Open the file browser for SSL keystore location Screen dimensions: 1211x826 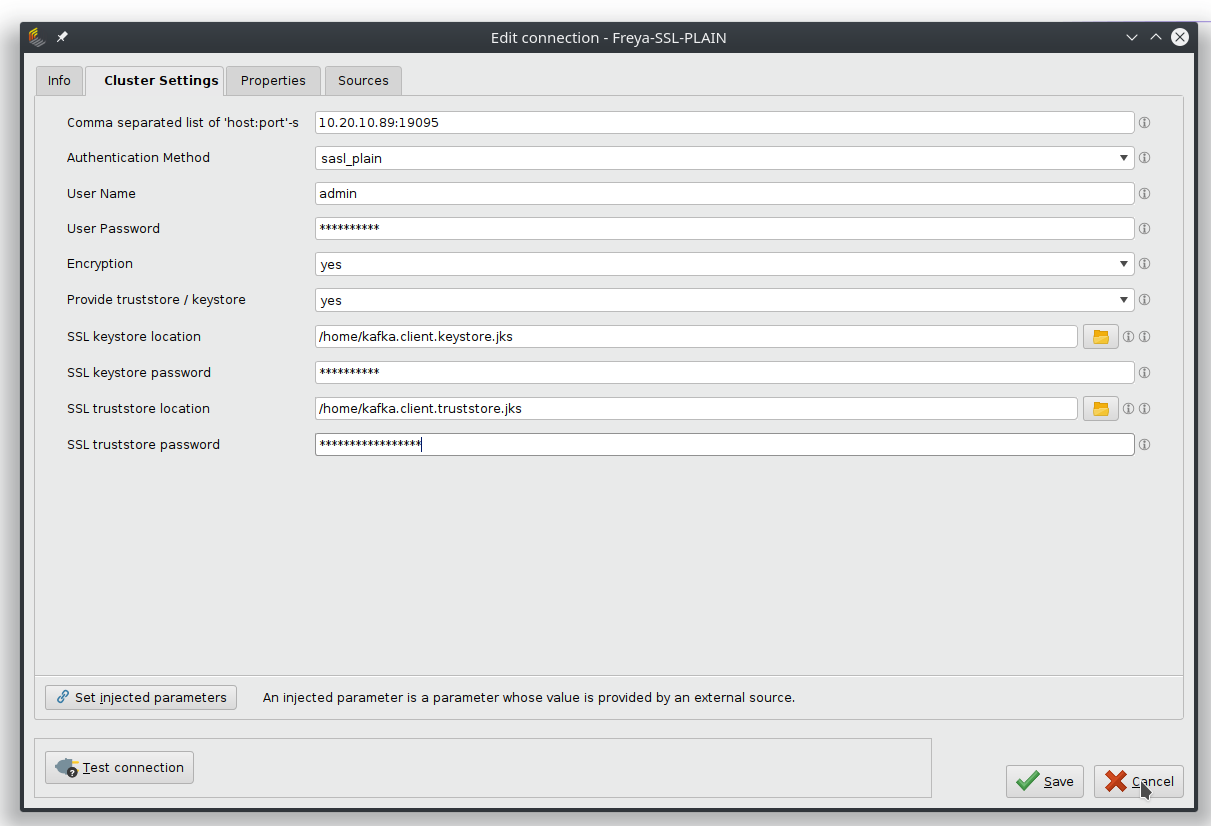pos(1099,336)
